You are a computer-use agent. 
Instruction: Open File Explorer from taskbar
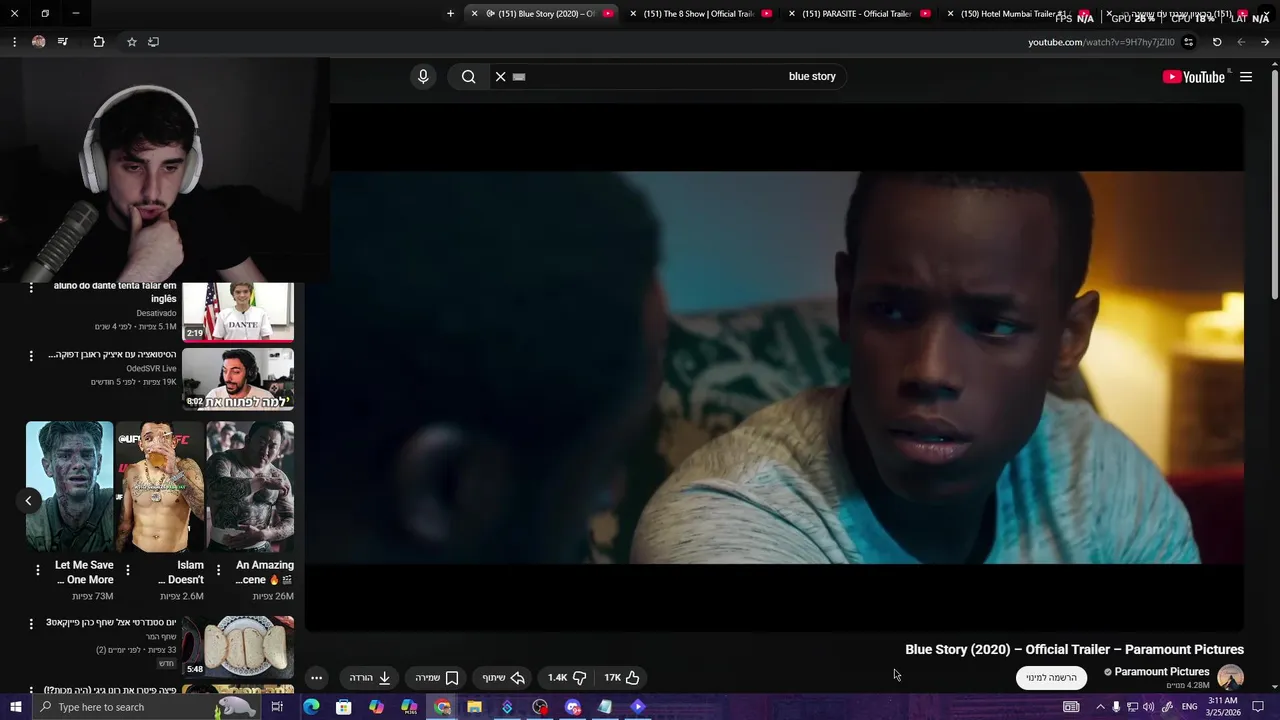(x=474, y=707)
